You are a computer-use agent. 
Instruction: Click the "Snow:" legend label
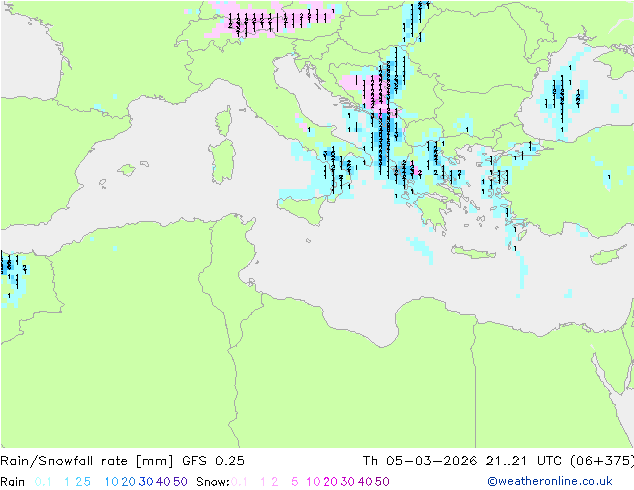coord(213,482)
